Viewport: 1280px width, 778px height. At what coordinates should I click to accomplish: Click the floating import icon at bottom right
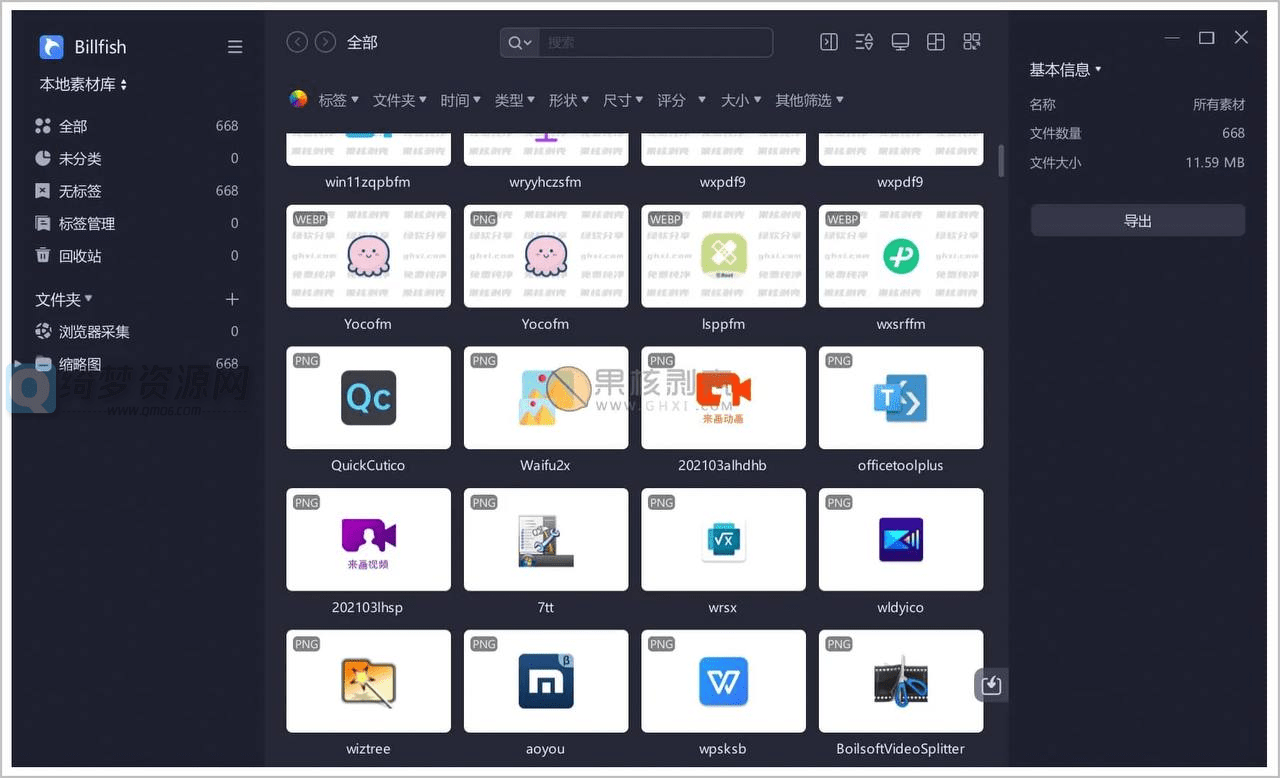(991, 684)
